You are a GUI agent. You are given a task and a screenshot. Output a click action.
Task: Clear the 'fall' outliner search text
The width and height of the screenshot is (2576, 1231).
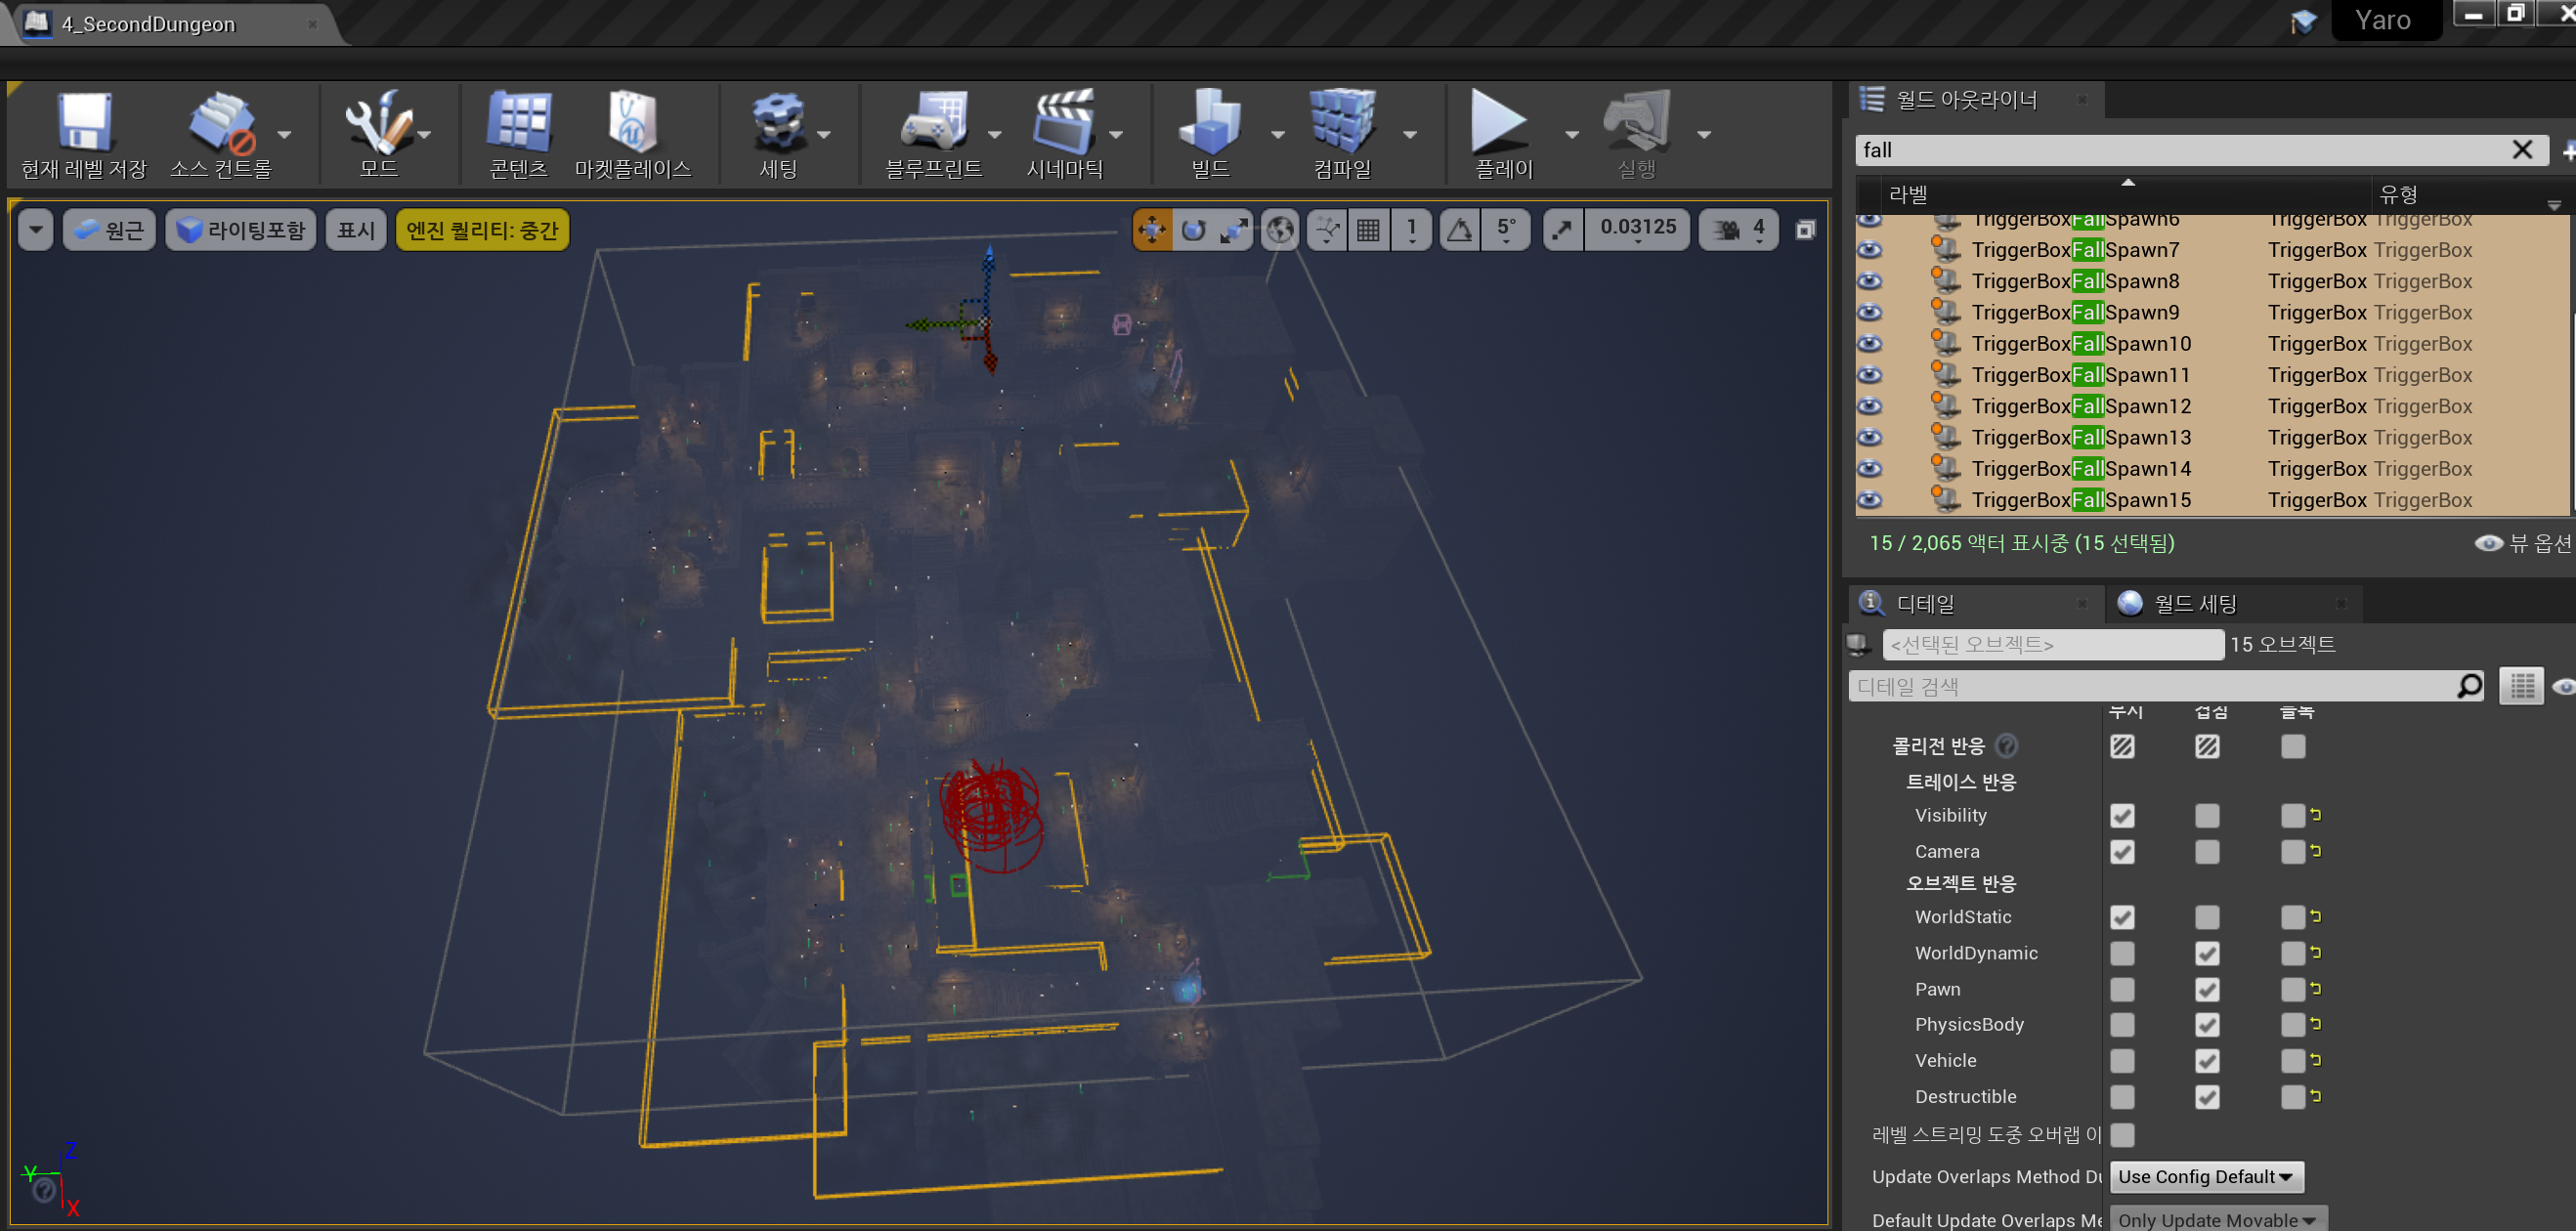(2521, 150)
